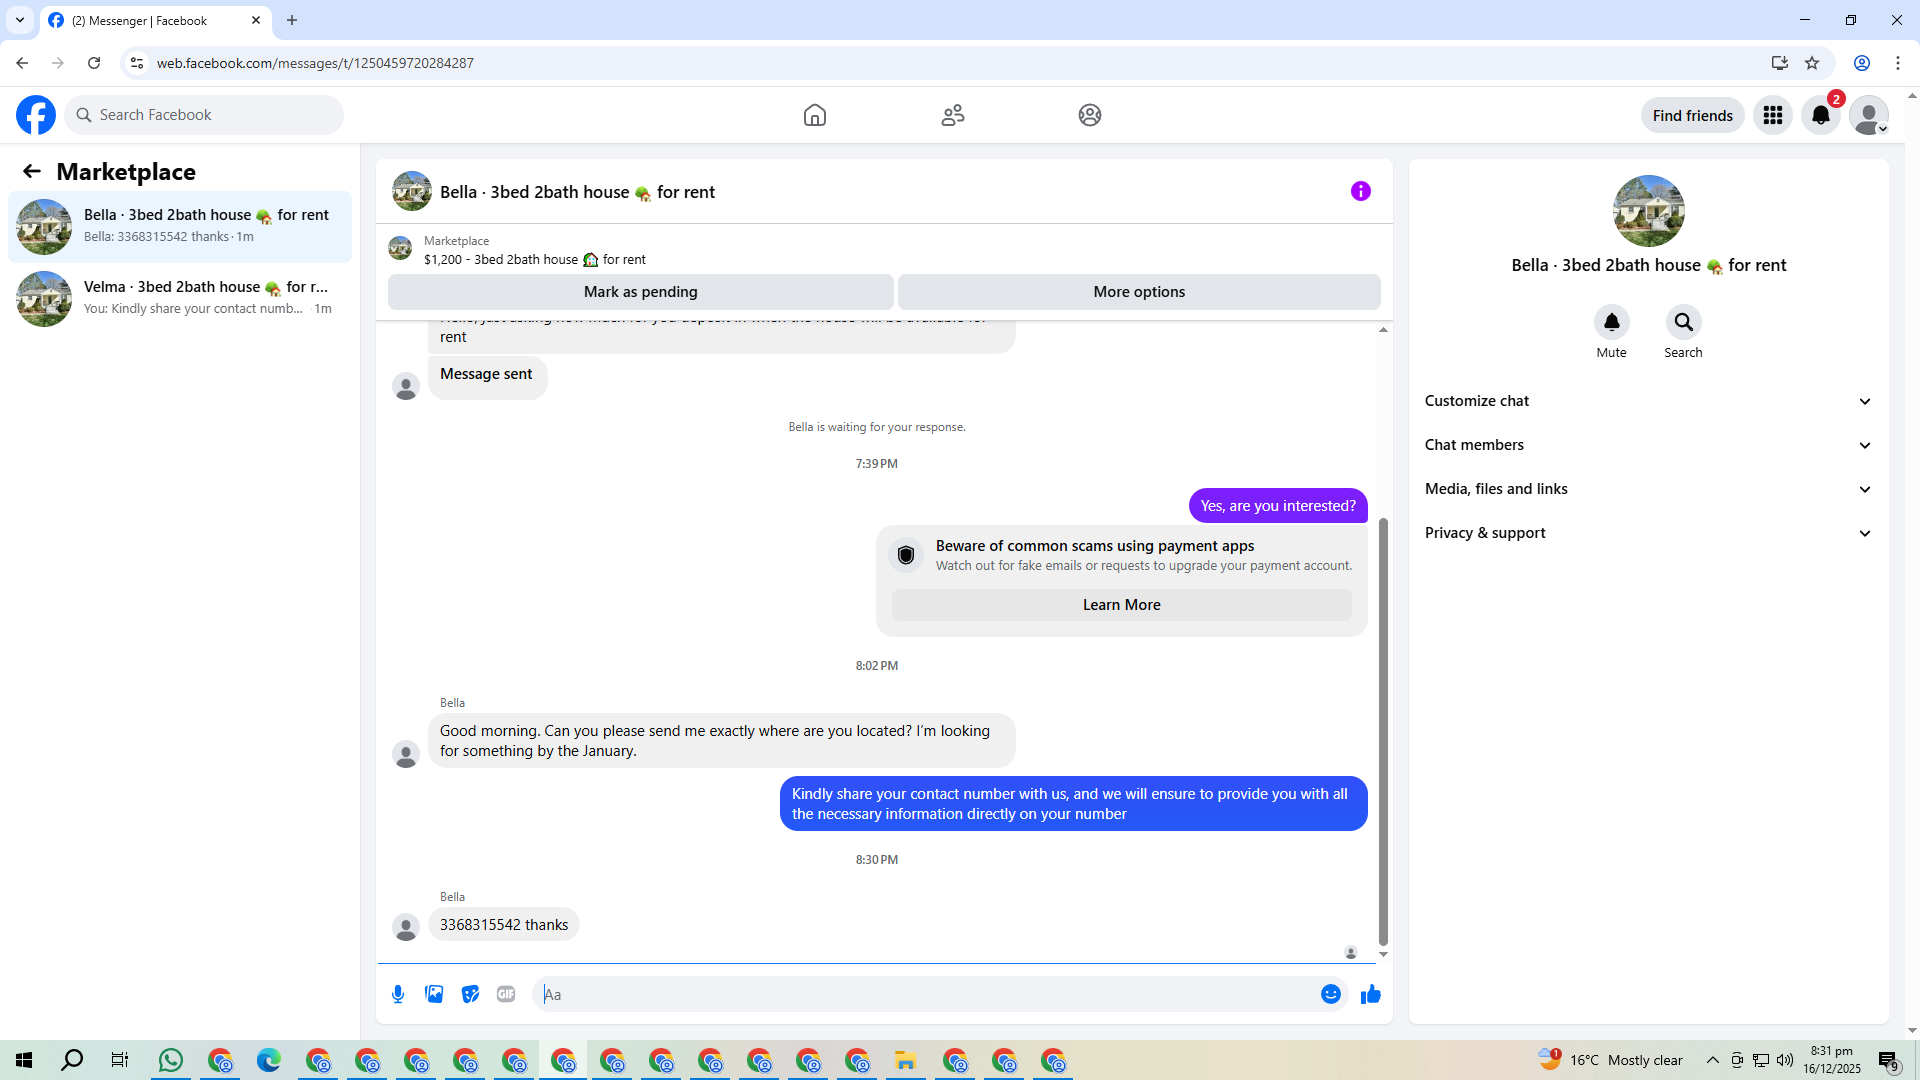Open the Groups icon in top navigation

1090,115
